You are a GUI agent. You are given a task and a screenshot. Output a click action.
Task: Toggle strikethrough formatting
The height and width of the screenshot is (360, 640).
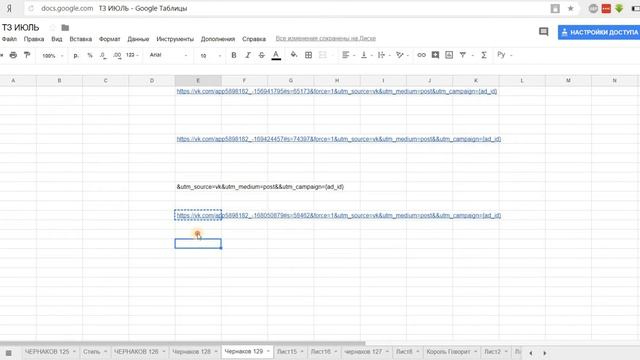(262, 55)
